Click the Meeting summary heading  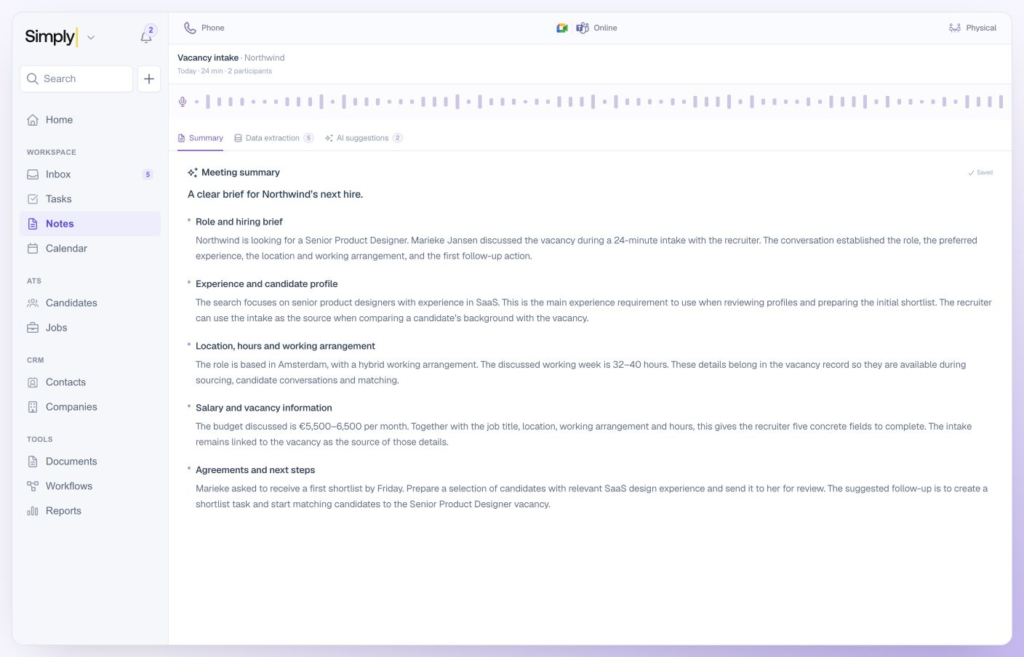[240, 172]
